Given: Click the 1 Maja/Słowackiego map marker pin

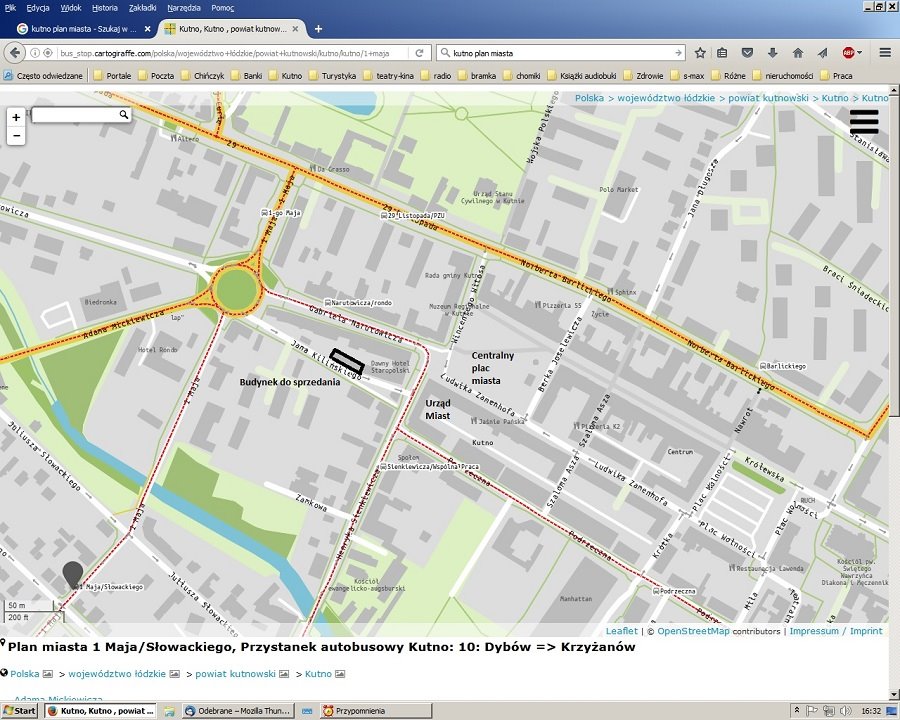Looking at the screenshot, I should tap(72, 576).
